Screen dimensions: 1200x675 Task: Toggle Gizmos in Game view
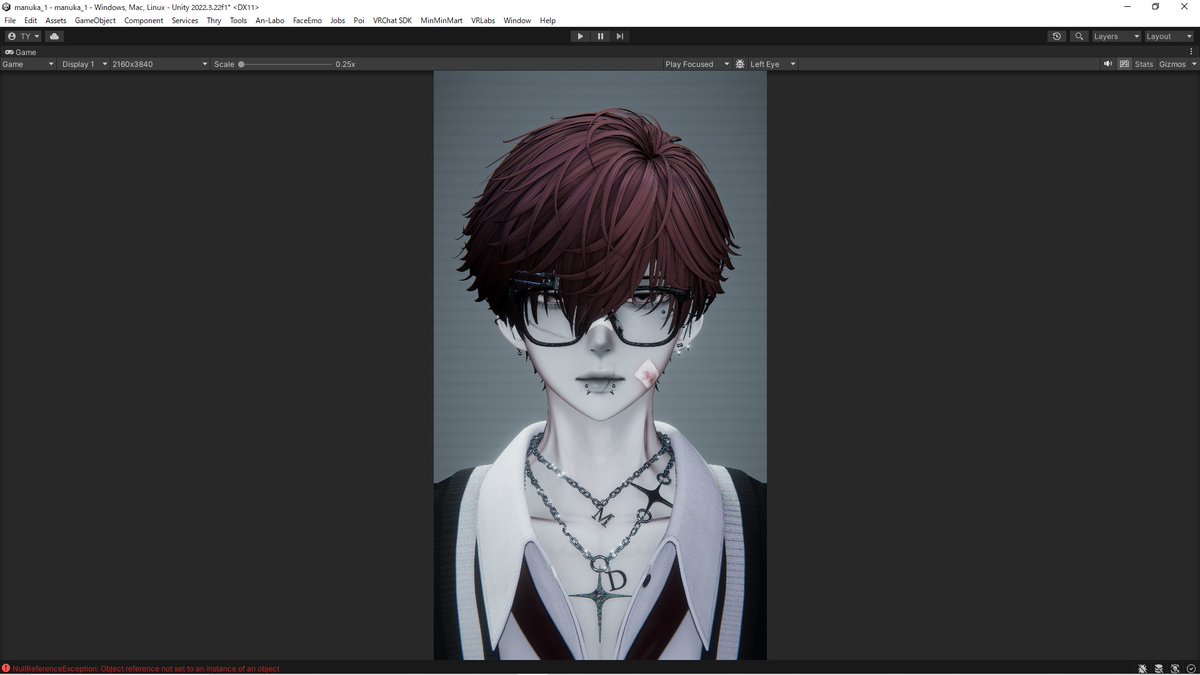(x=1171, y=64)
